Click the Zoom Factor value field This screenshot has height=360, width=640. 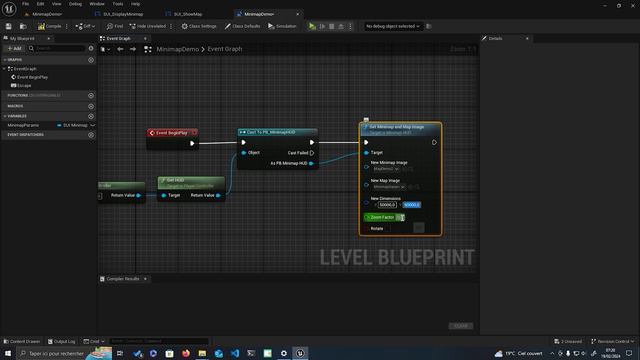coord(400,218)
